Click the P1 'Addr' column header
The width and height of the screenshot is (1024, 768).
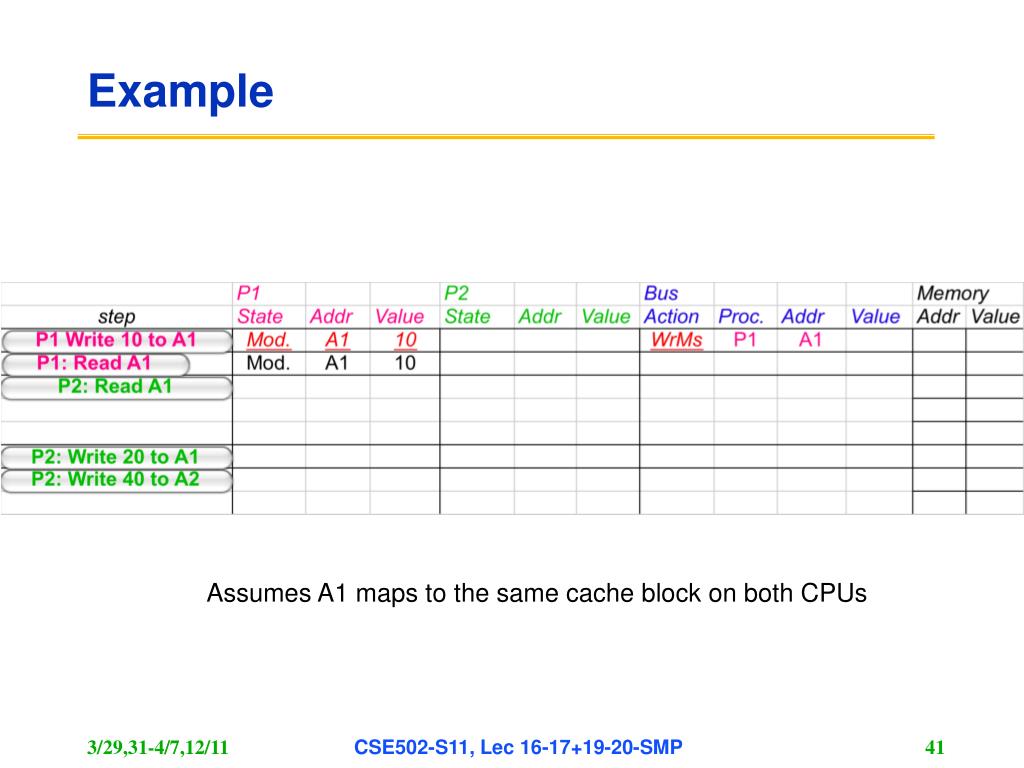tap(331, 317)
